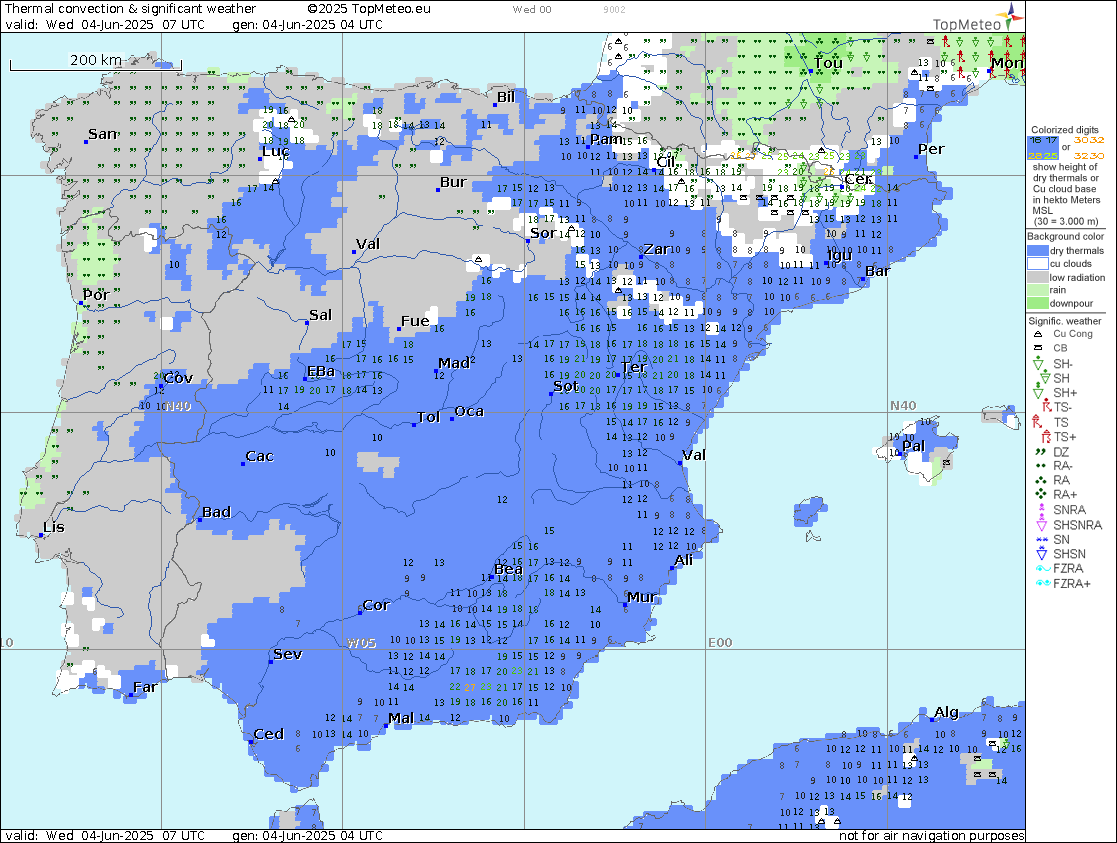Click the Per (Perpignan) city label

[x=931, y=149]
